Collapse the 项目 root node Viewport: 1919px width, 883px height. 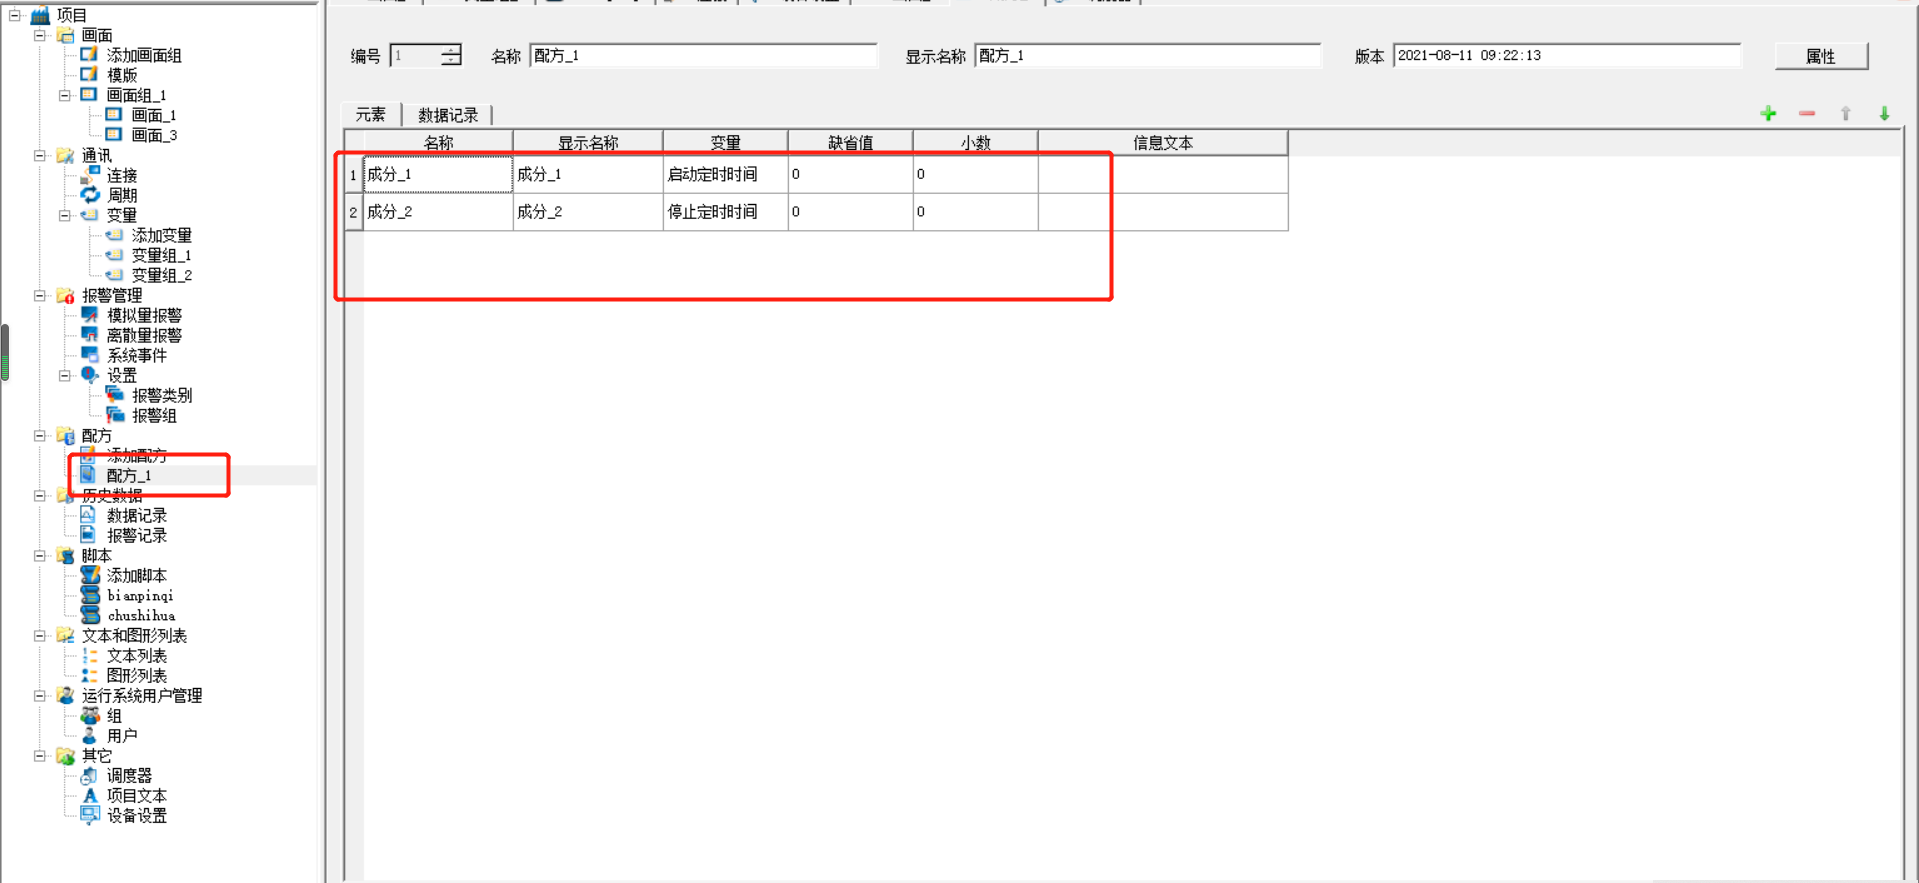(15, 15)
